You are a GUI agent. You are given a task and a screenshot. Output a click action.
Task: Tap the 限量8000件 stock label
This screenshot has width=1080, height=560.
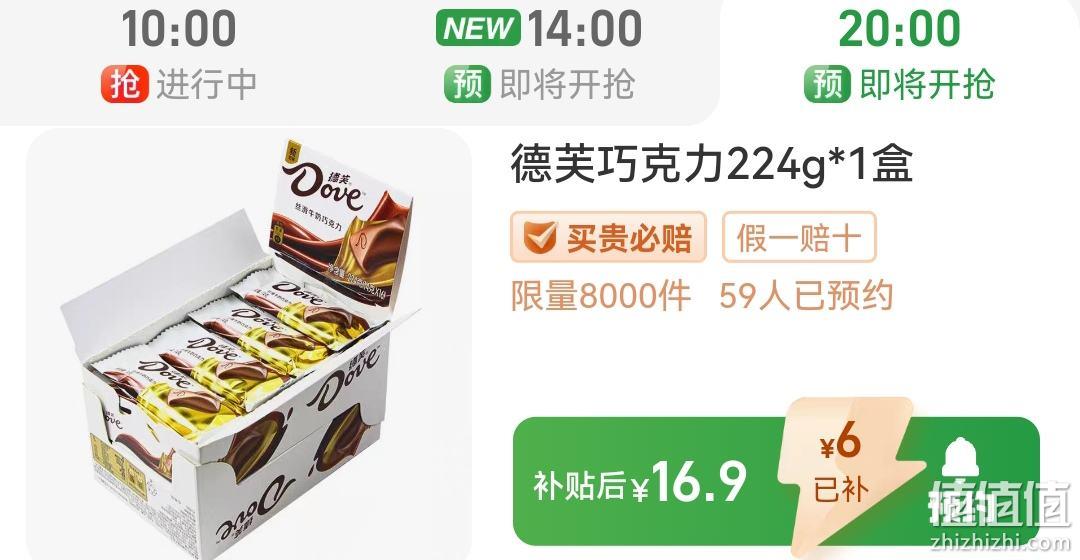pos(601,296)
